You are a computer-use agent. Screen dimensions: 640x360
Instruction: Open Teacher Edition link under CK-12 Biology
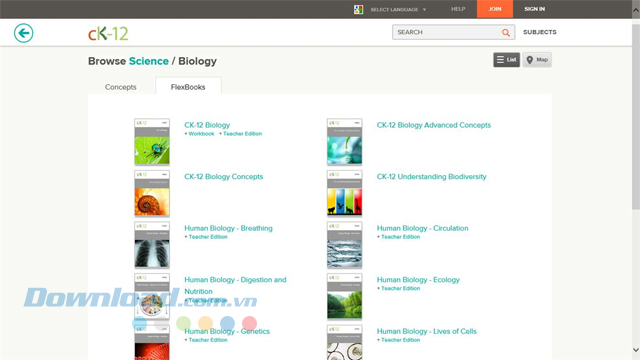pos(242,133)
